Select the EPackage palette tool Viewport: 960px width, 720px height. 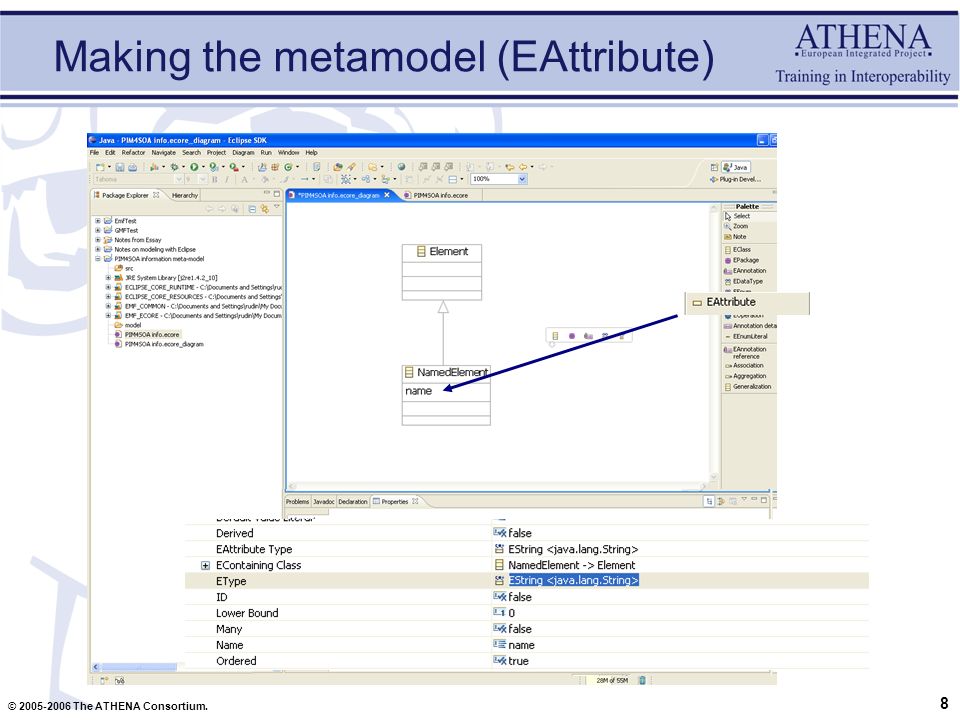coord(742,260)
